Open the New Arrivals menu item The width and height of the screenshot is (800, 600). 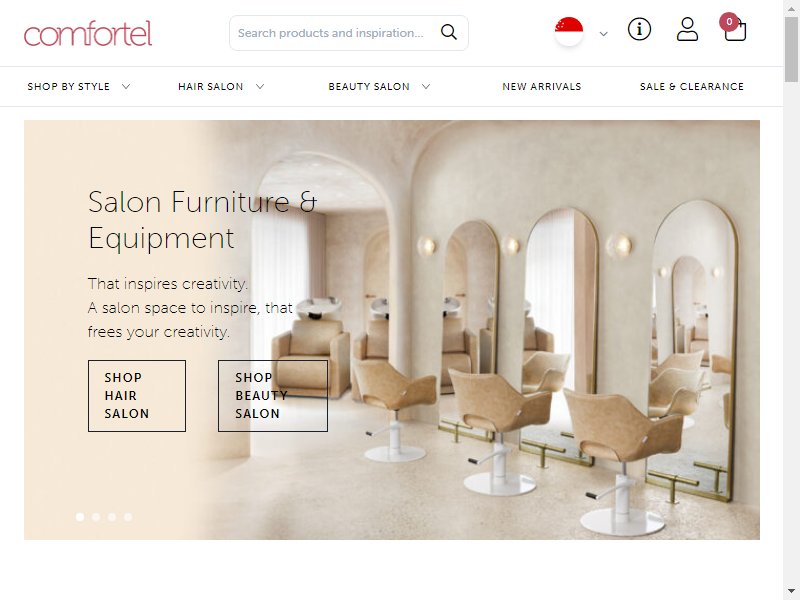(542, 87)
